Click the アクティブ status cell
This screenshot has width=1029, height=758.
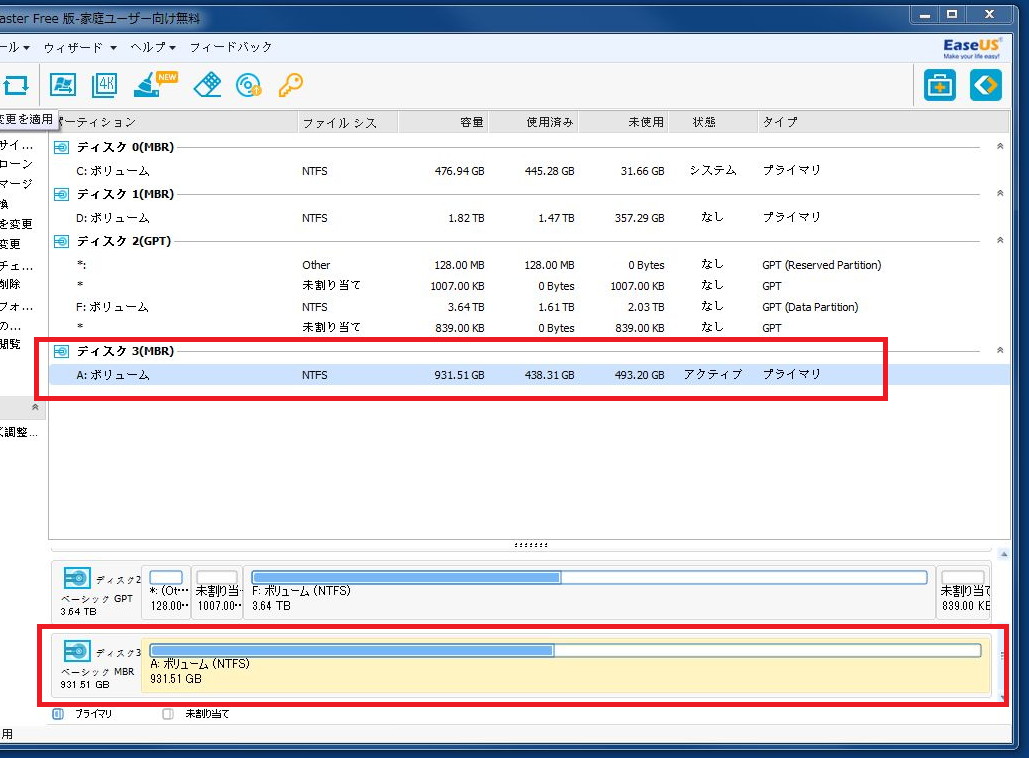pyautogui.click(x=713, y=375)
